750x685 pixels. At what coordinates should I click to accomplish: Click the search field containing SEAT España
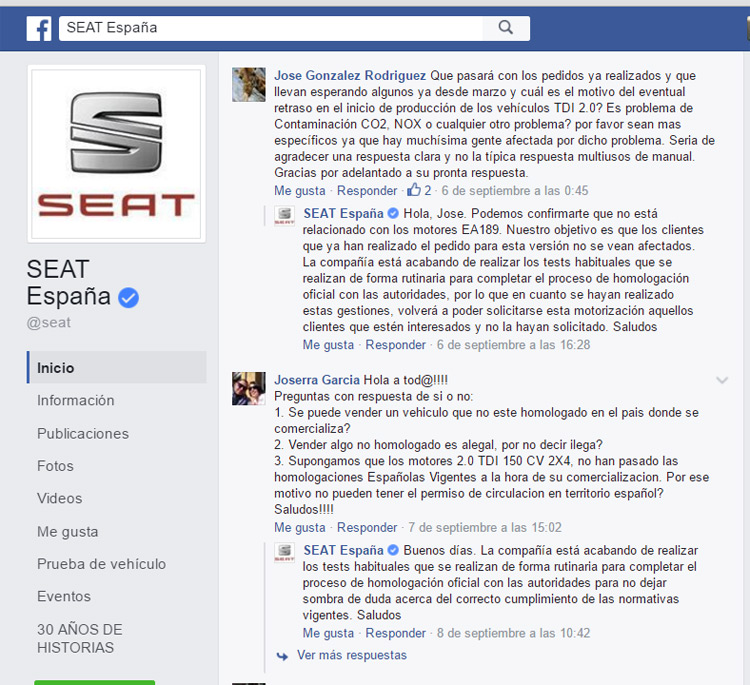(271, 28)
